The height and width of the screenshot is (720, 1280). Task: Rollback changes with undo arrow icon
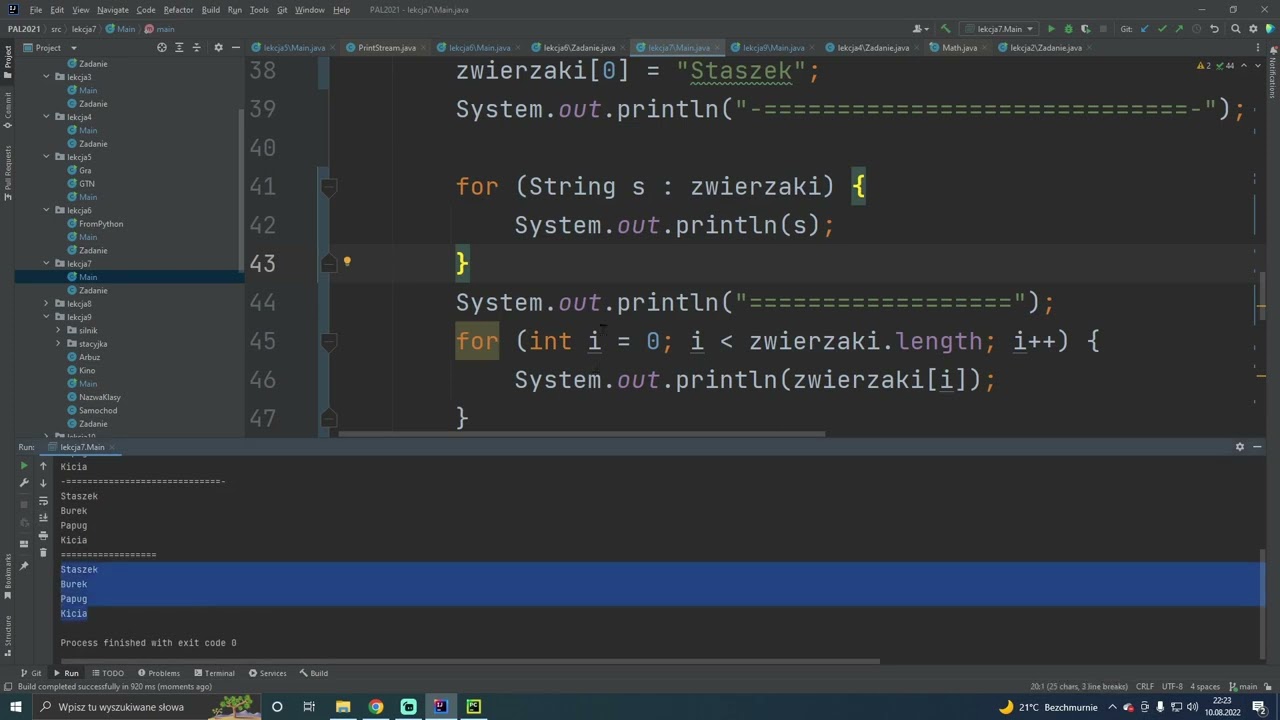1214,29
